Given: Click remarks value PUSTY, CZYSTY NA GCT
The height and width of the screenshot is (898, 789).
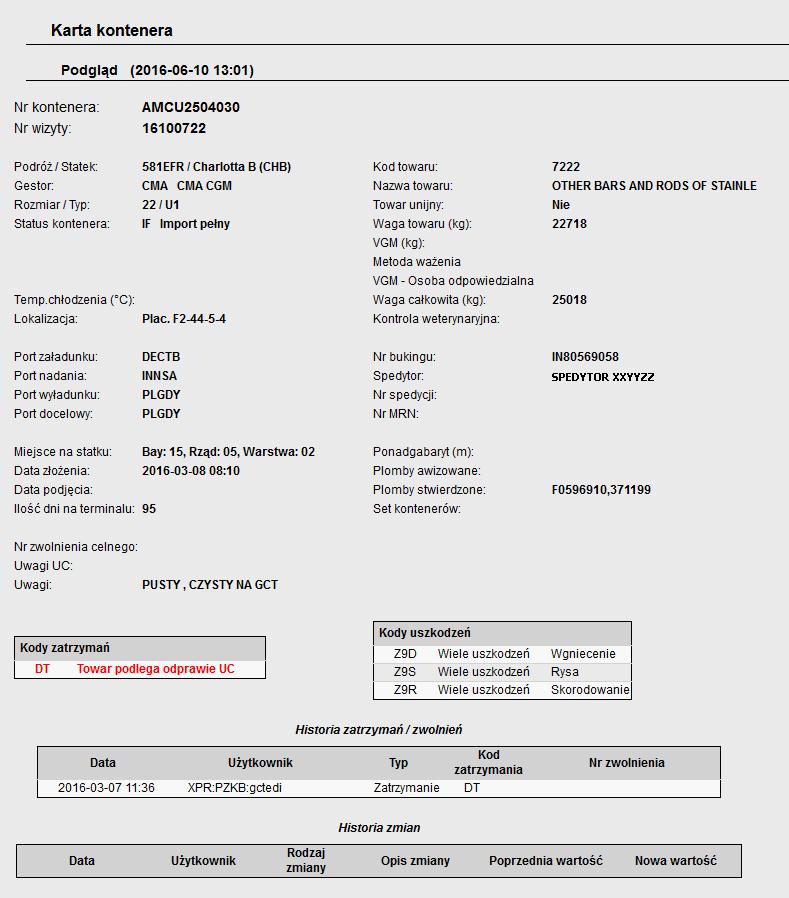Looking at the screenshot, I should point(210,585).
